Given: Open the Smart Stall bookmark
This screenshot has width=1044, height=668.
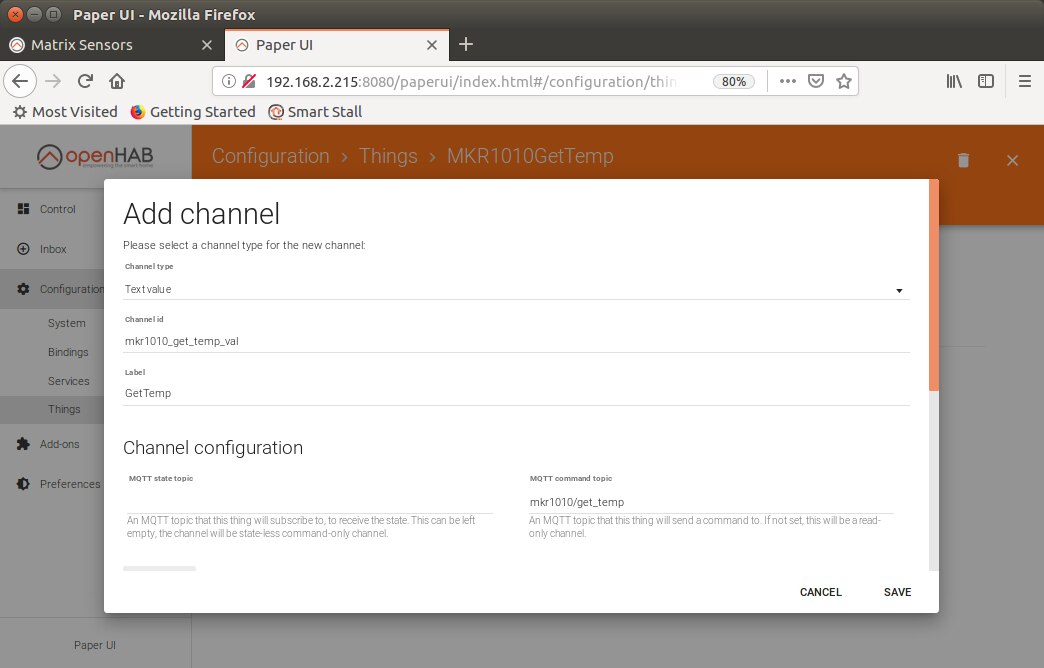Looking at the screenshot, I should [x=316, y=112].
